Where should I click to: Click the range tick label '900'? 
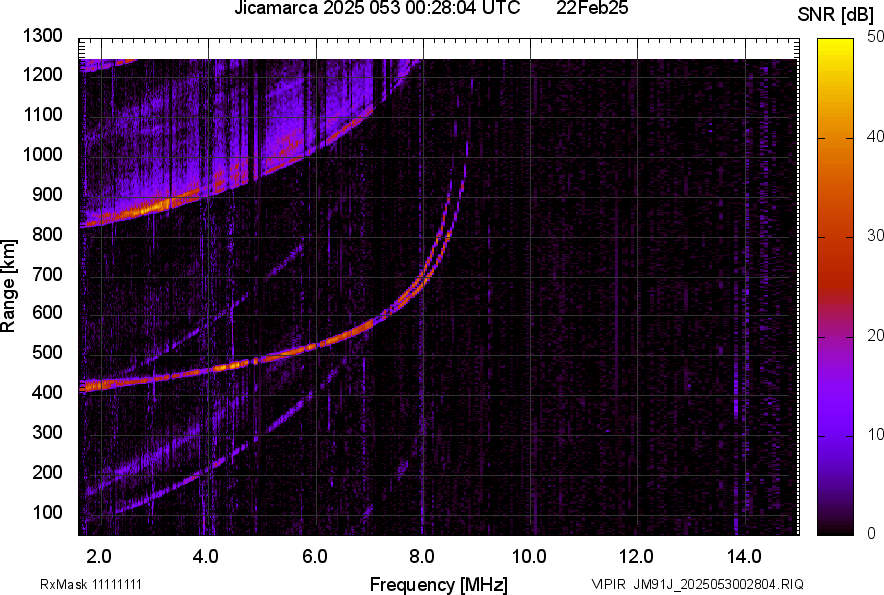tap(47, 194)
